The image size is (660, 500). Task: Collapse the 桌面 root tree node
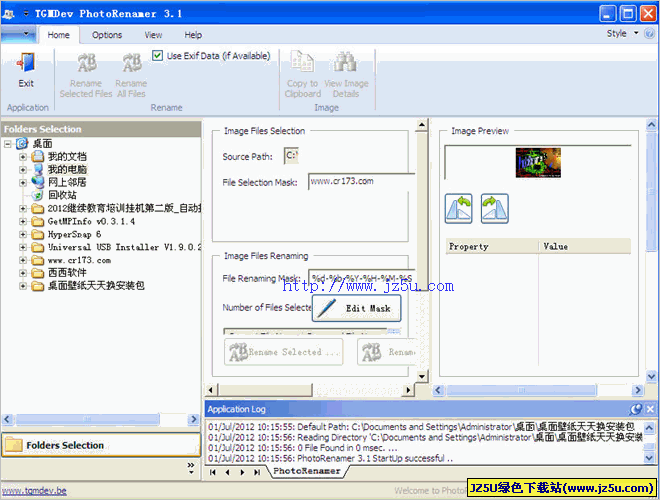click(8, 144)
